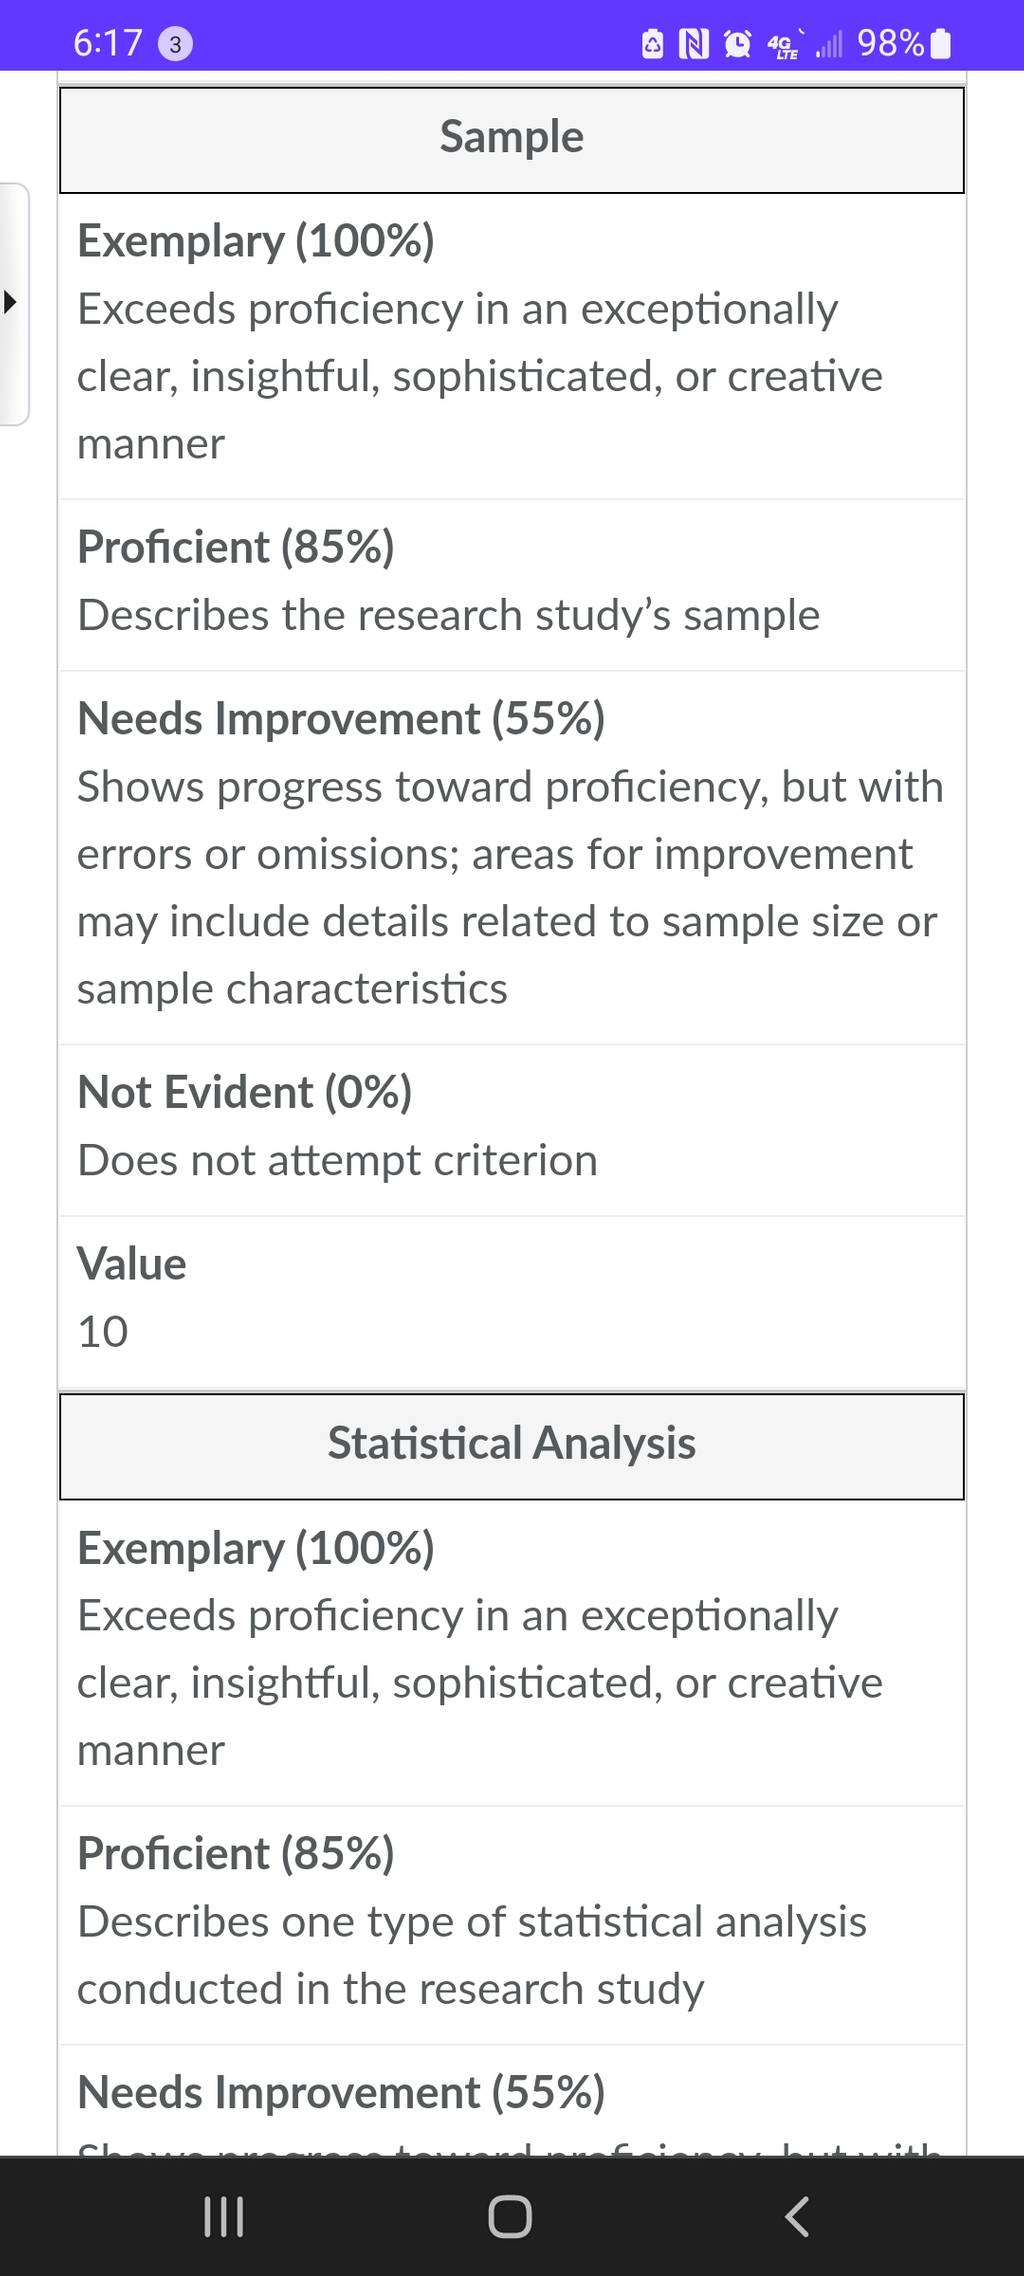Select the Statistical Analysis criterion header
Screen dimensions: 1024x2276
point(512,1446)
